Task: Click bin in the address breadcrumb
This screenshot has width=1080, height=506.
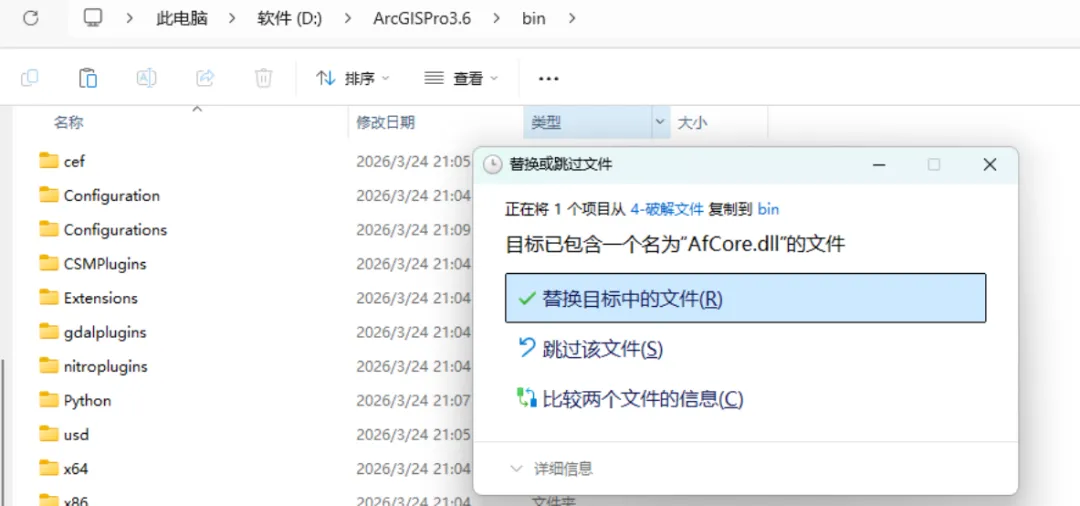Action: (534, 19)
